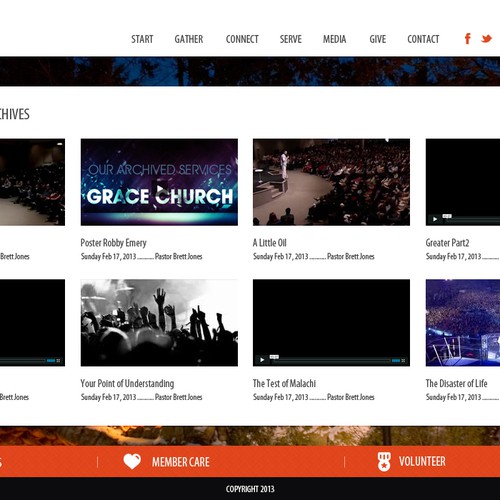The width and height of the screenshot is (500, 500).
Task: Open the SERVE menu item
Action: [x=291, y=39]
